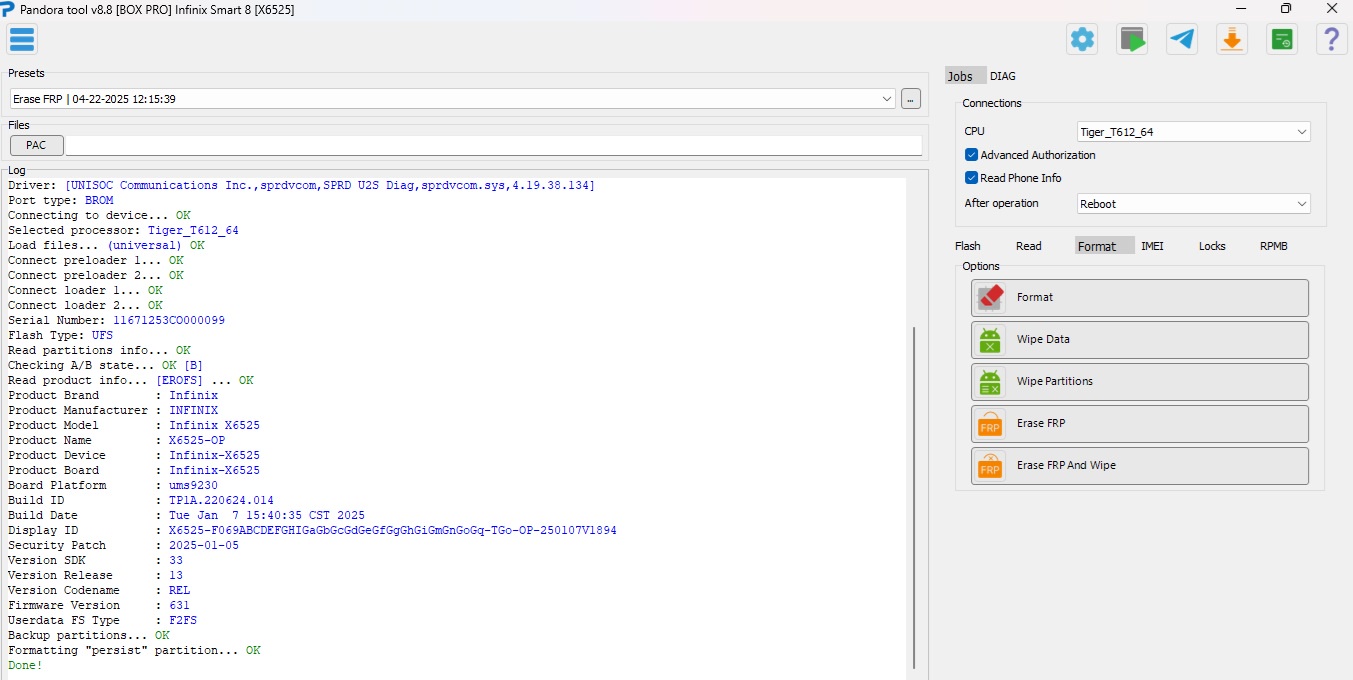Click the Erase FRP button
The image size is (1353, 680).
click(1139, 424)
